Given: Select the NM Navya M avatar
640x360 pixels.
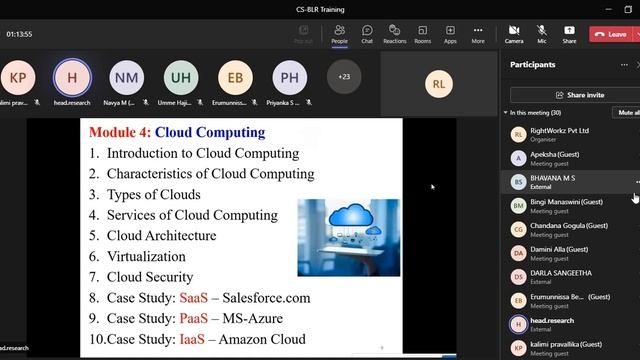Looking at the screenshot, I should click(127, 78).
